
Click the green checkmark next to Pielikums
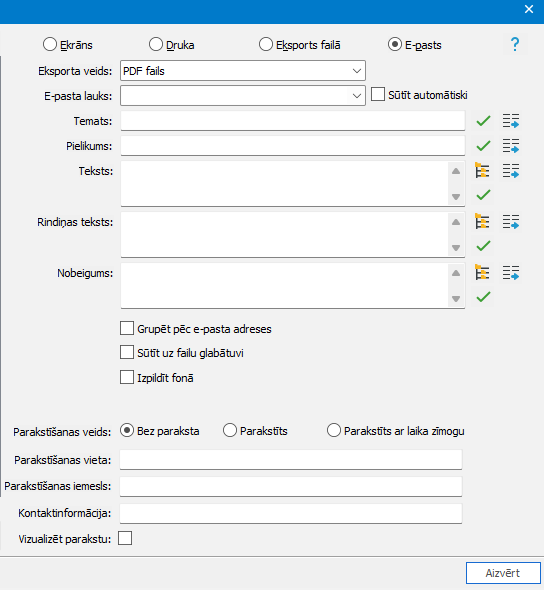click(483, 146)
